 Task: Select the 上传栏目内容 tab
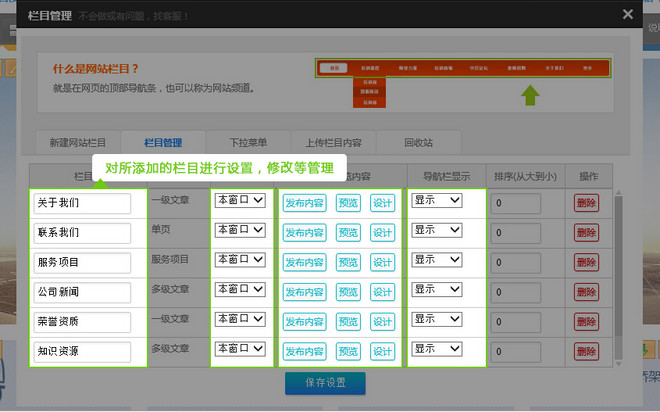click(333, 143)
